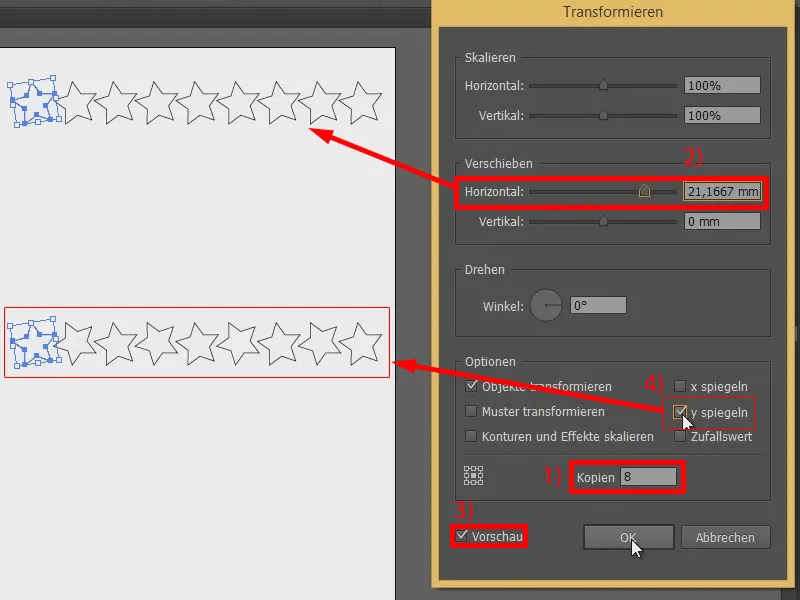800x600 pixels.
Task: Click the reference point grid icon
Action: [x=473, y=476]
